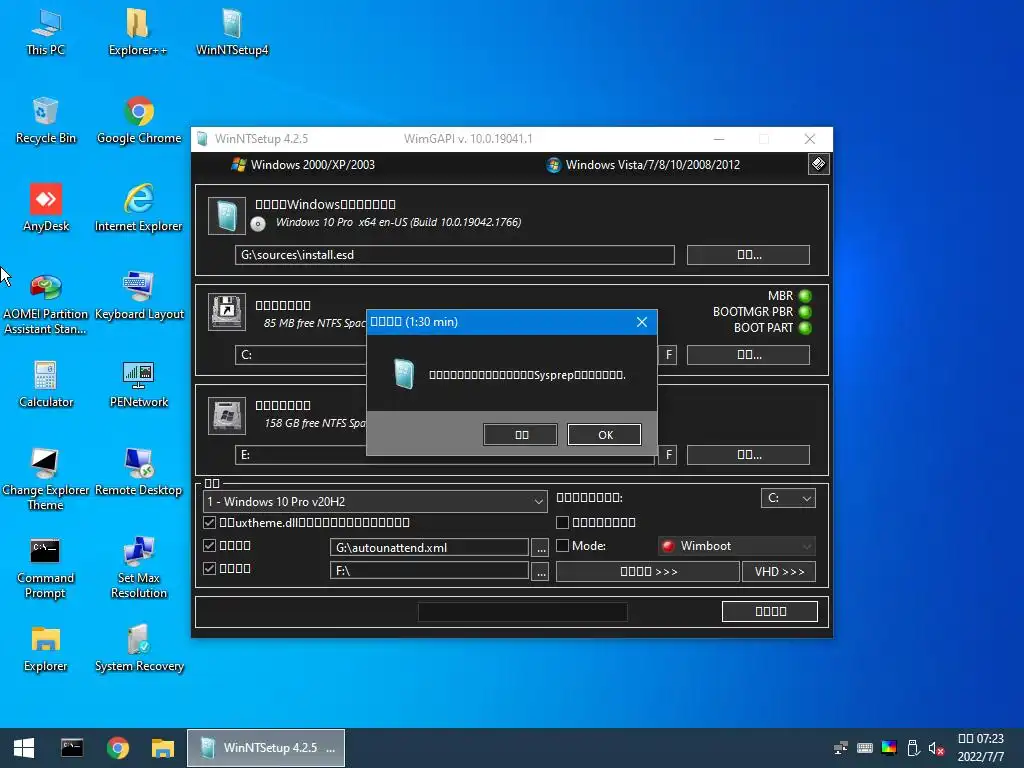Click the muted volume tray icon
Viewport: 1024px width, 768px height.
click(x=936, y=748)
